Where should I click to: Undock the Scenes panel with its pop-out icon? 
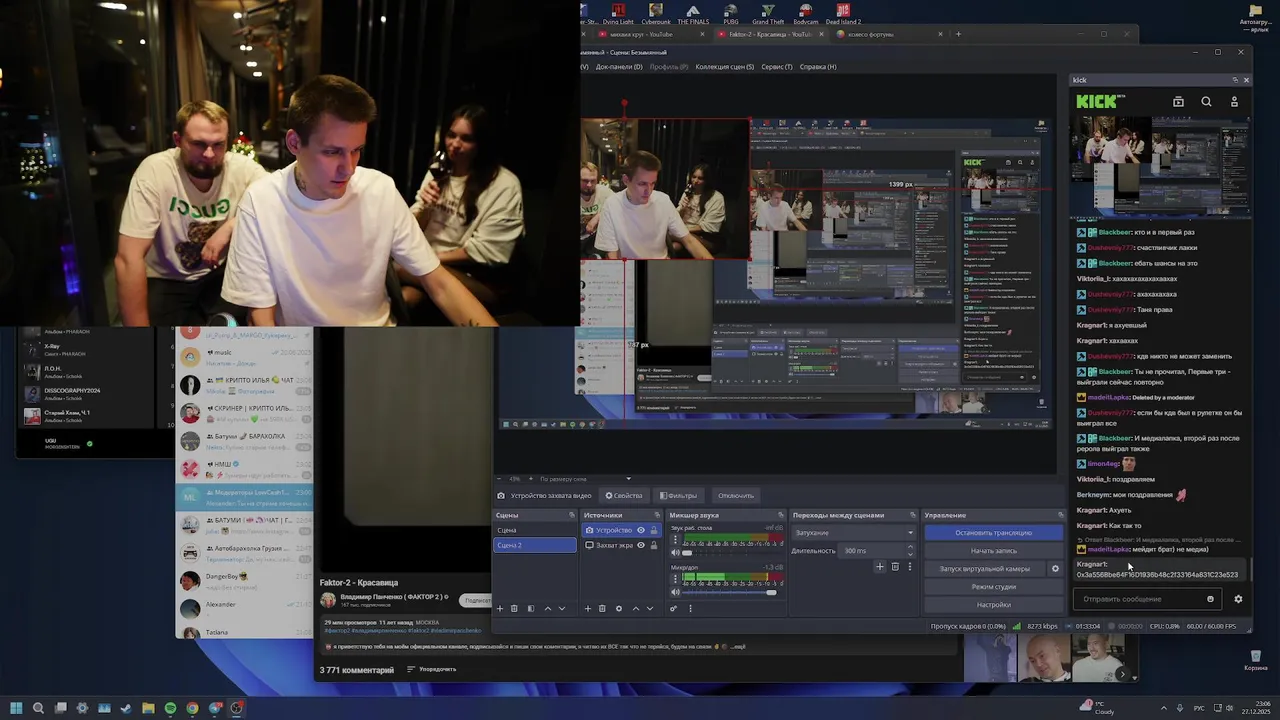572,515
